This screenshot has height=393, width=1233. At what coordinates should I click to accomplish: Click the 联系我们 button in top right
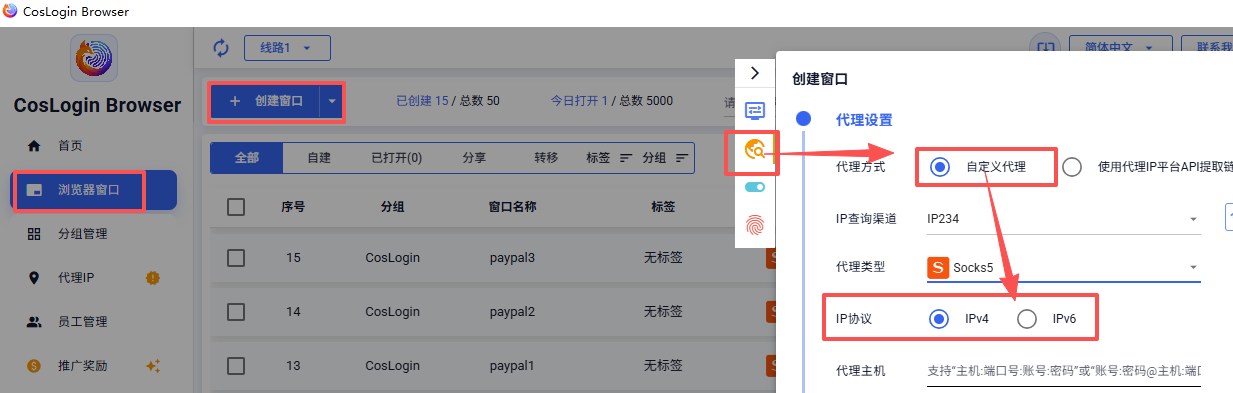(1207, 47)
